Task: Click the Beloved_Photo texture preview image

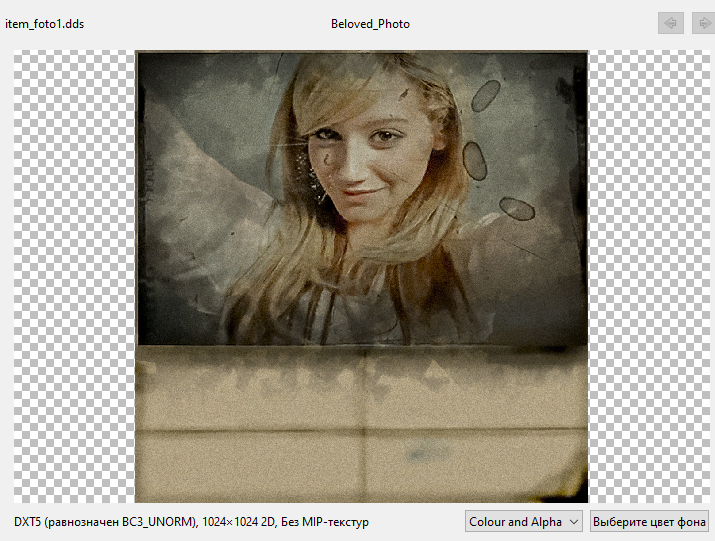Action: tap(362, 276)
